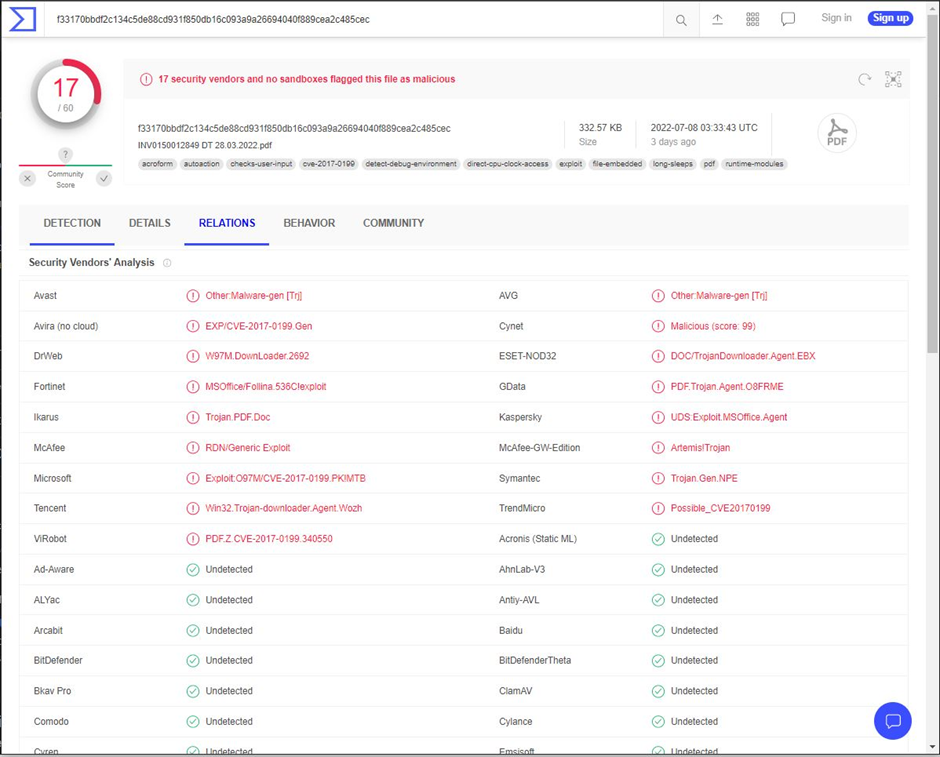Click the EXP/CVE-2017-0199.Gen detection
Screen dimensions: 940x757
(258, 326)
